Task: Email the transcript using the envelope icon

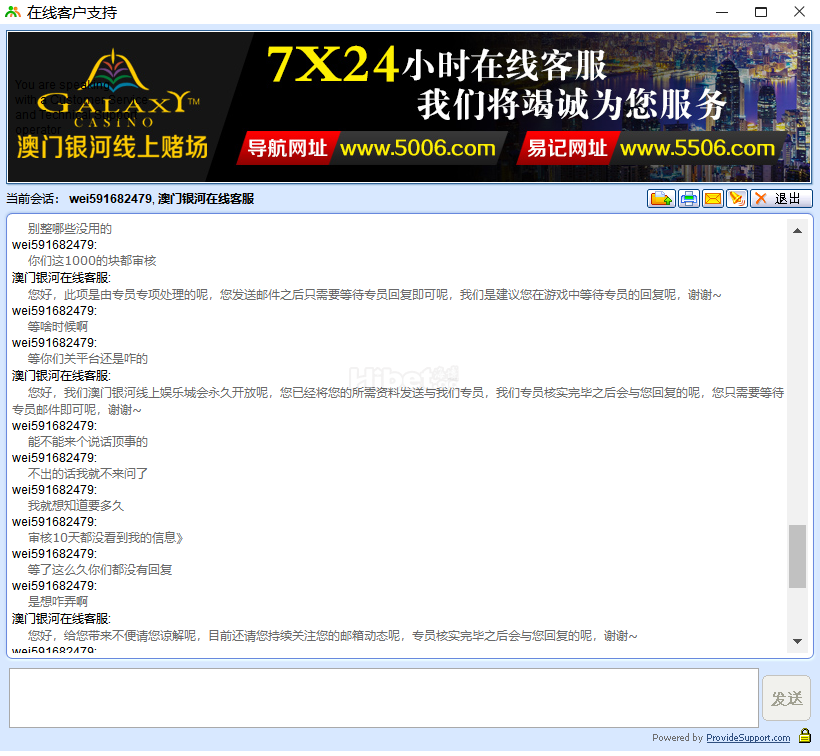Action: tap(713, 199)
